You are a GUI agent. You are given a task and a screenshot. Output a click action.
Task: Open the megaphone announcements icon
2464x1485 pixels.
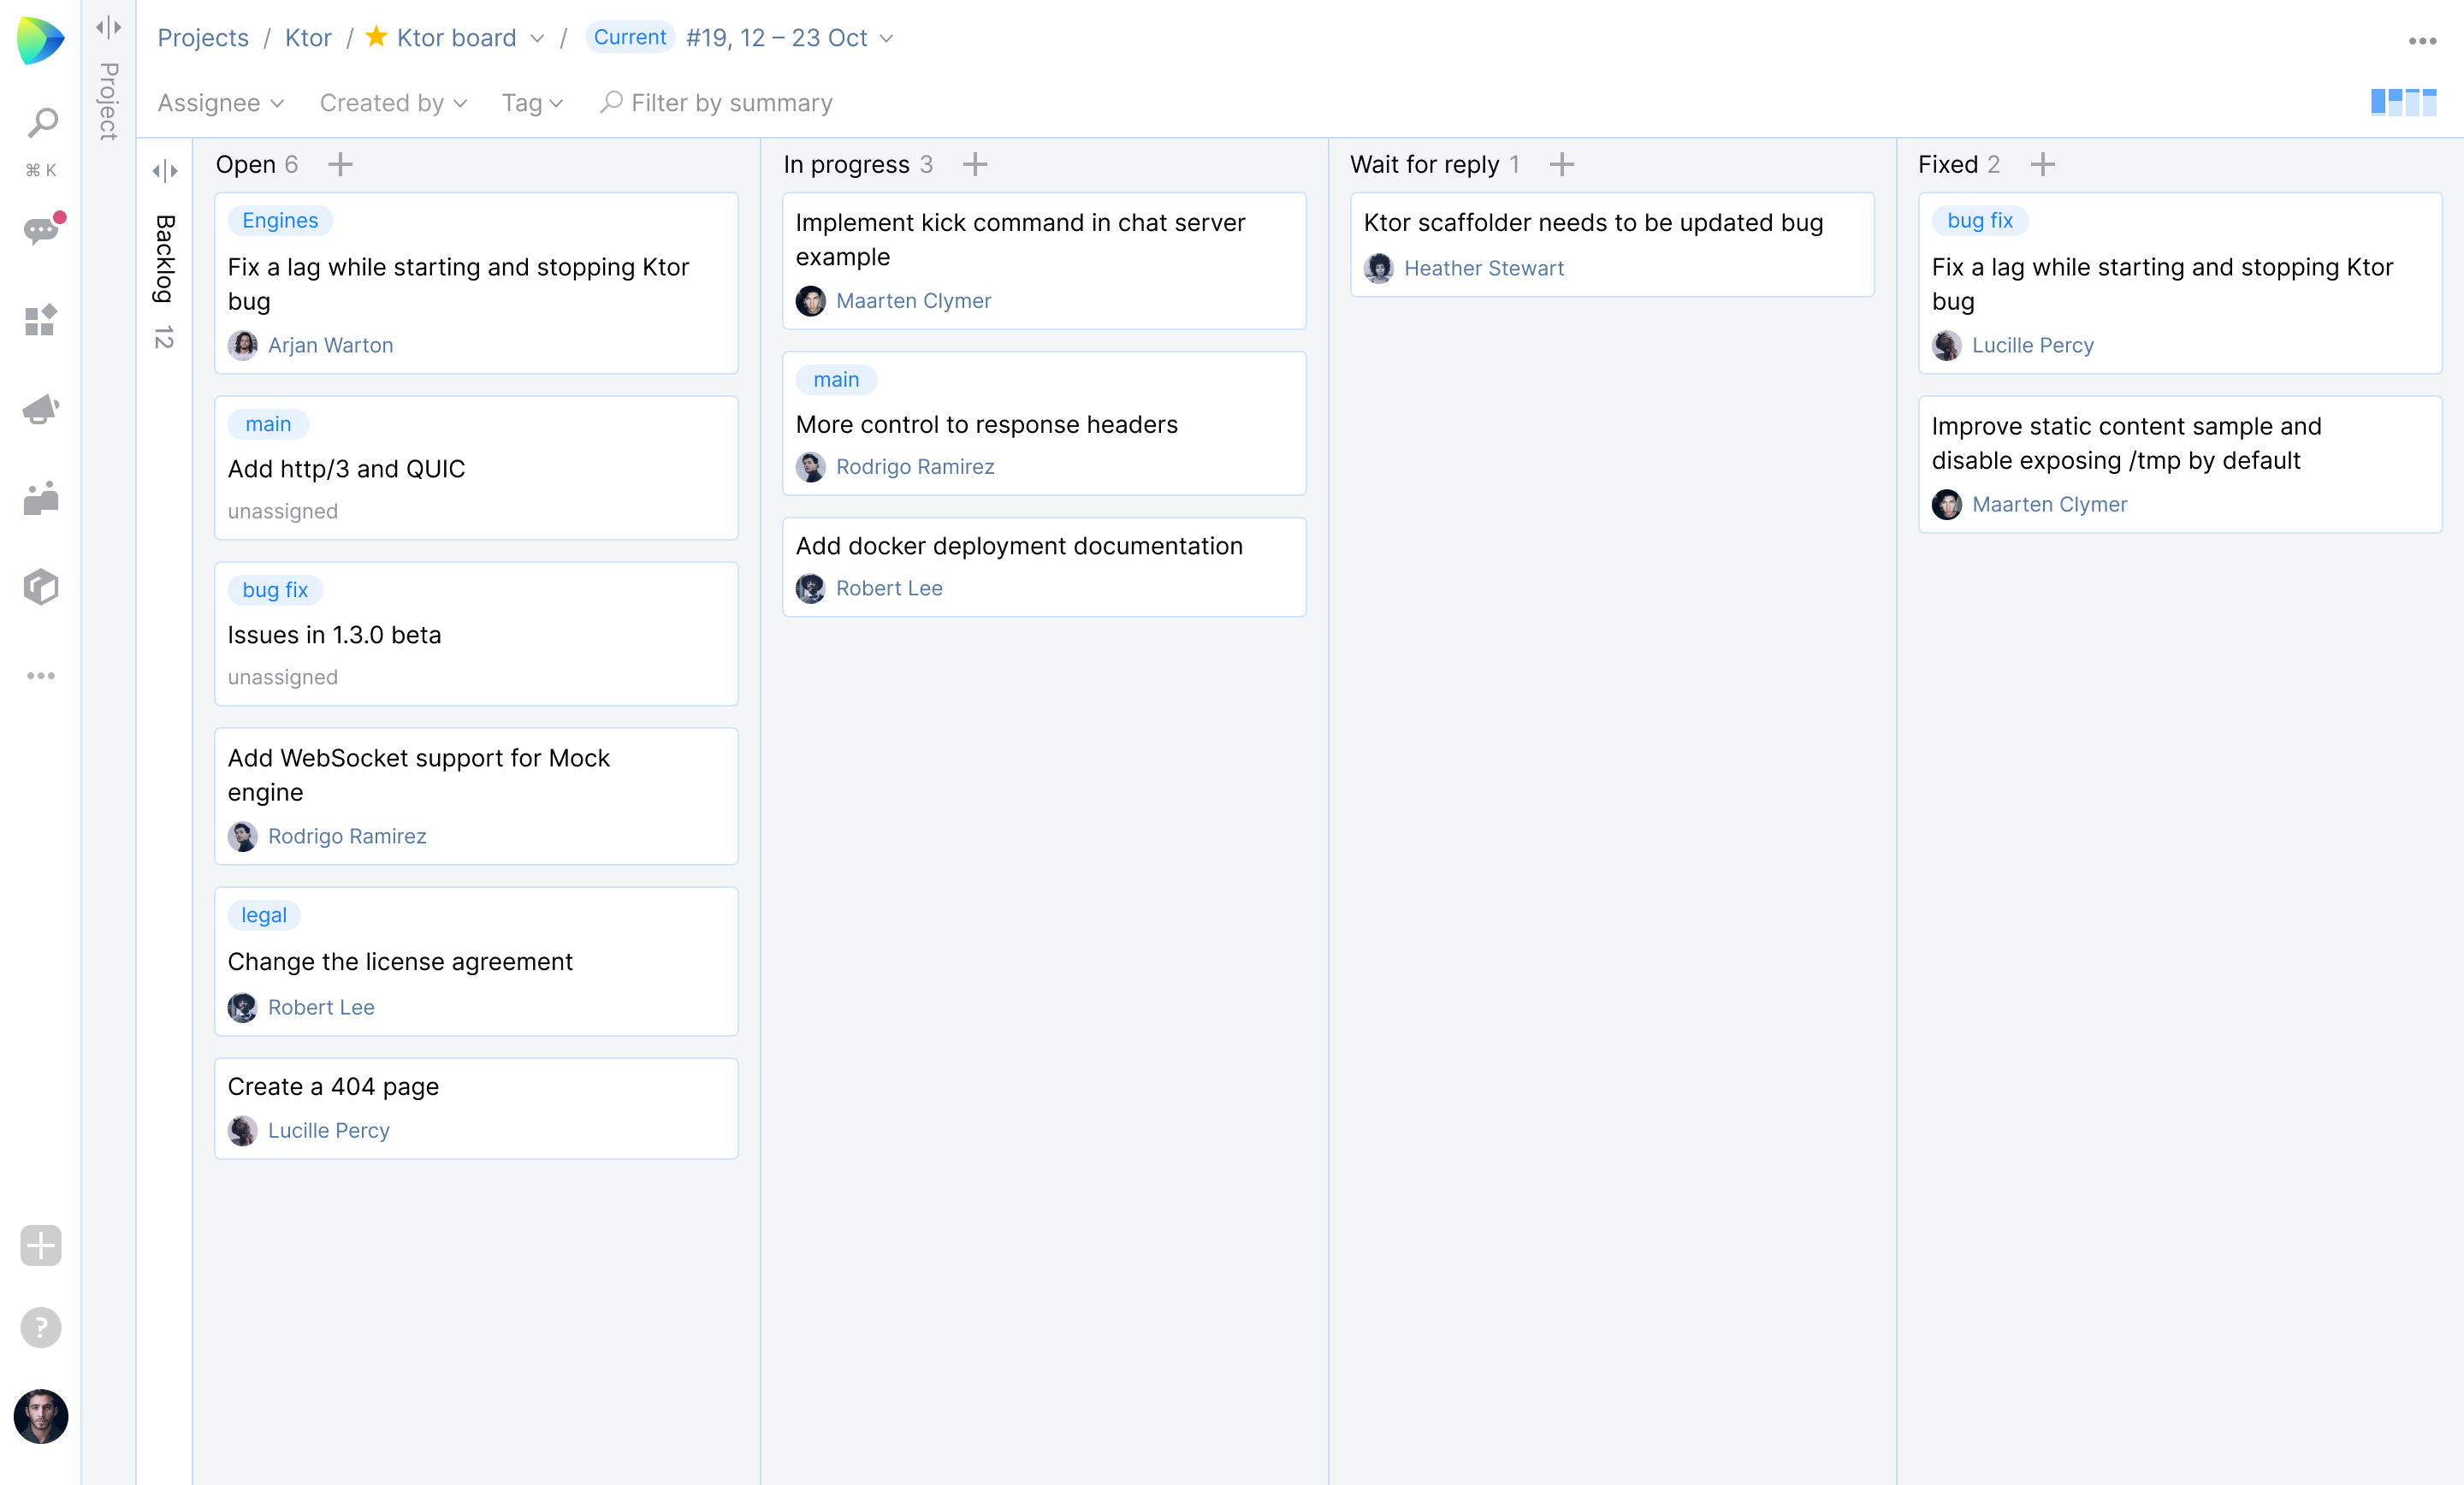click(41, 409)
